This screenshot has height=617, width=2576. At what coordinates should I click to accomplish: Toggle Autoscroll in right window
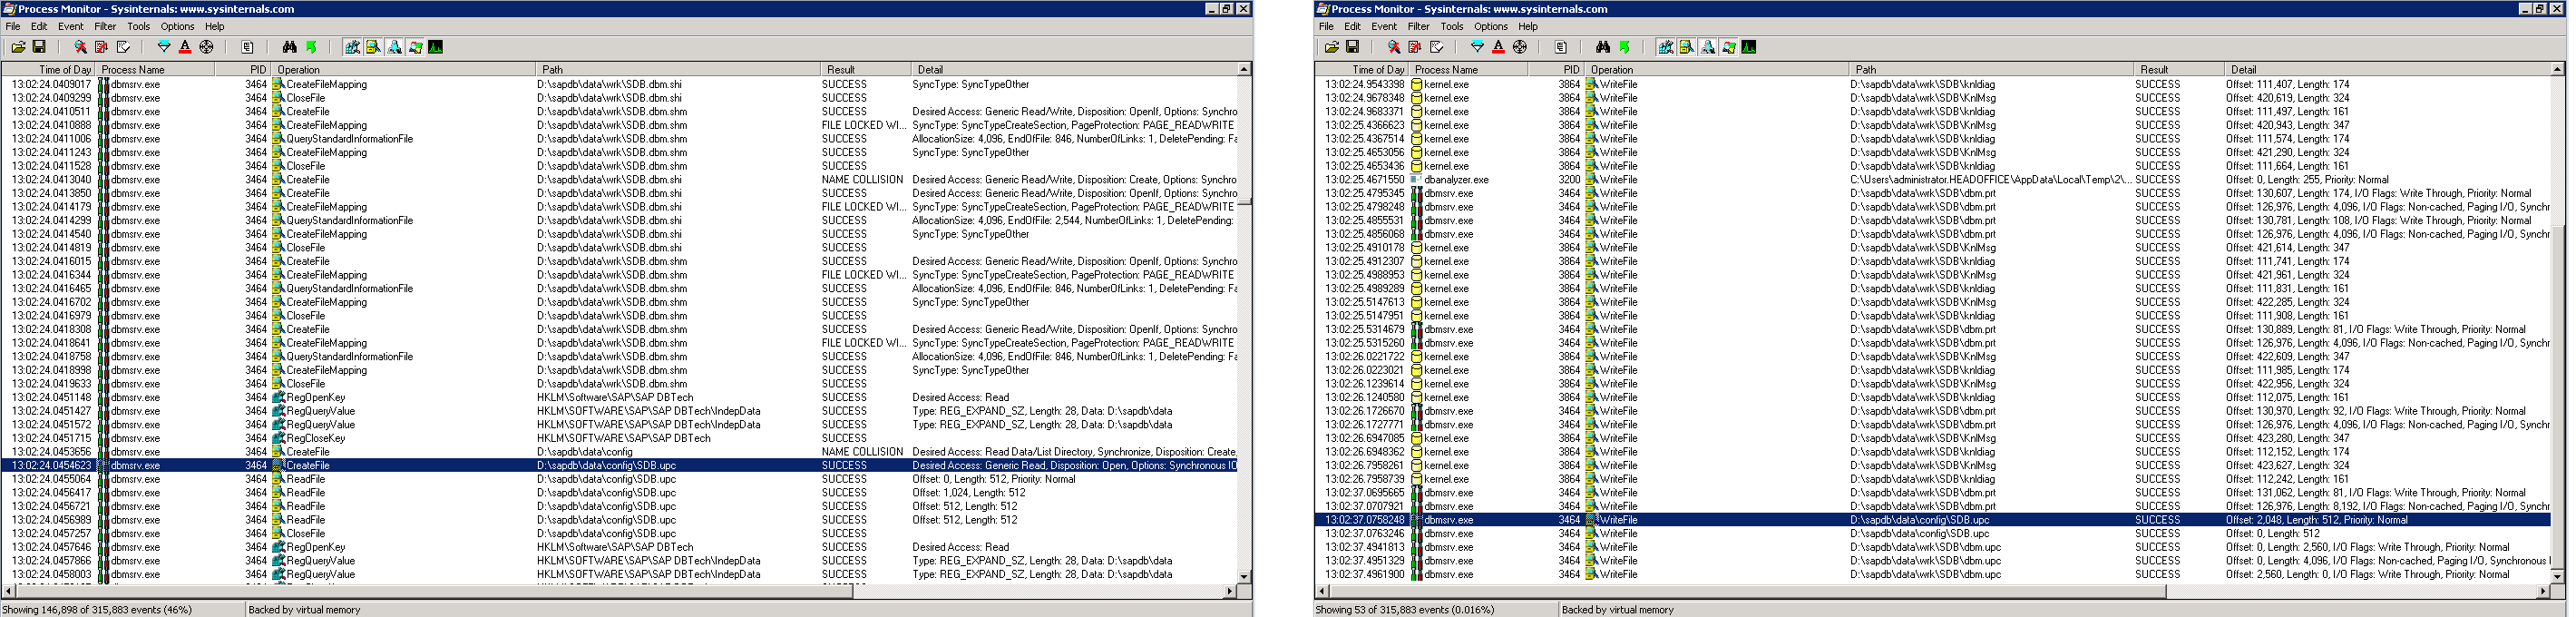(x=1415, y=47)
